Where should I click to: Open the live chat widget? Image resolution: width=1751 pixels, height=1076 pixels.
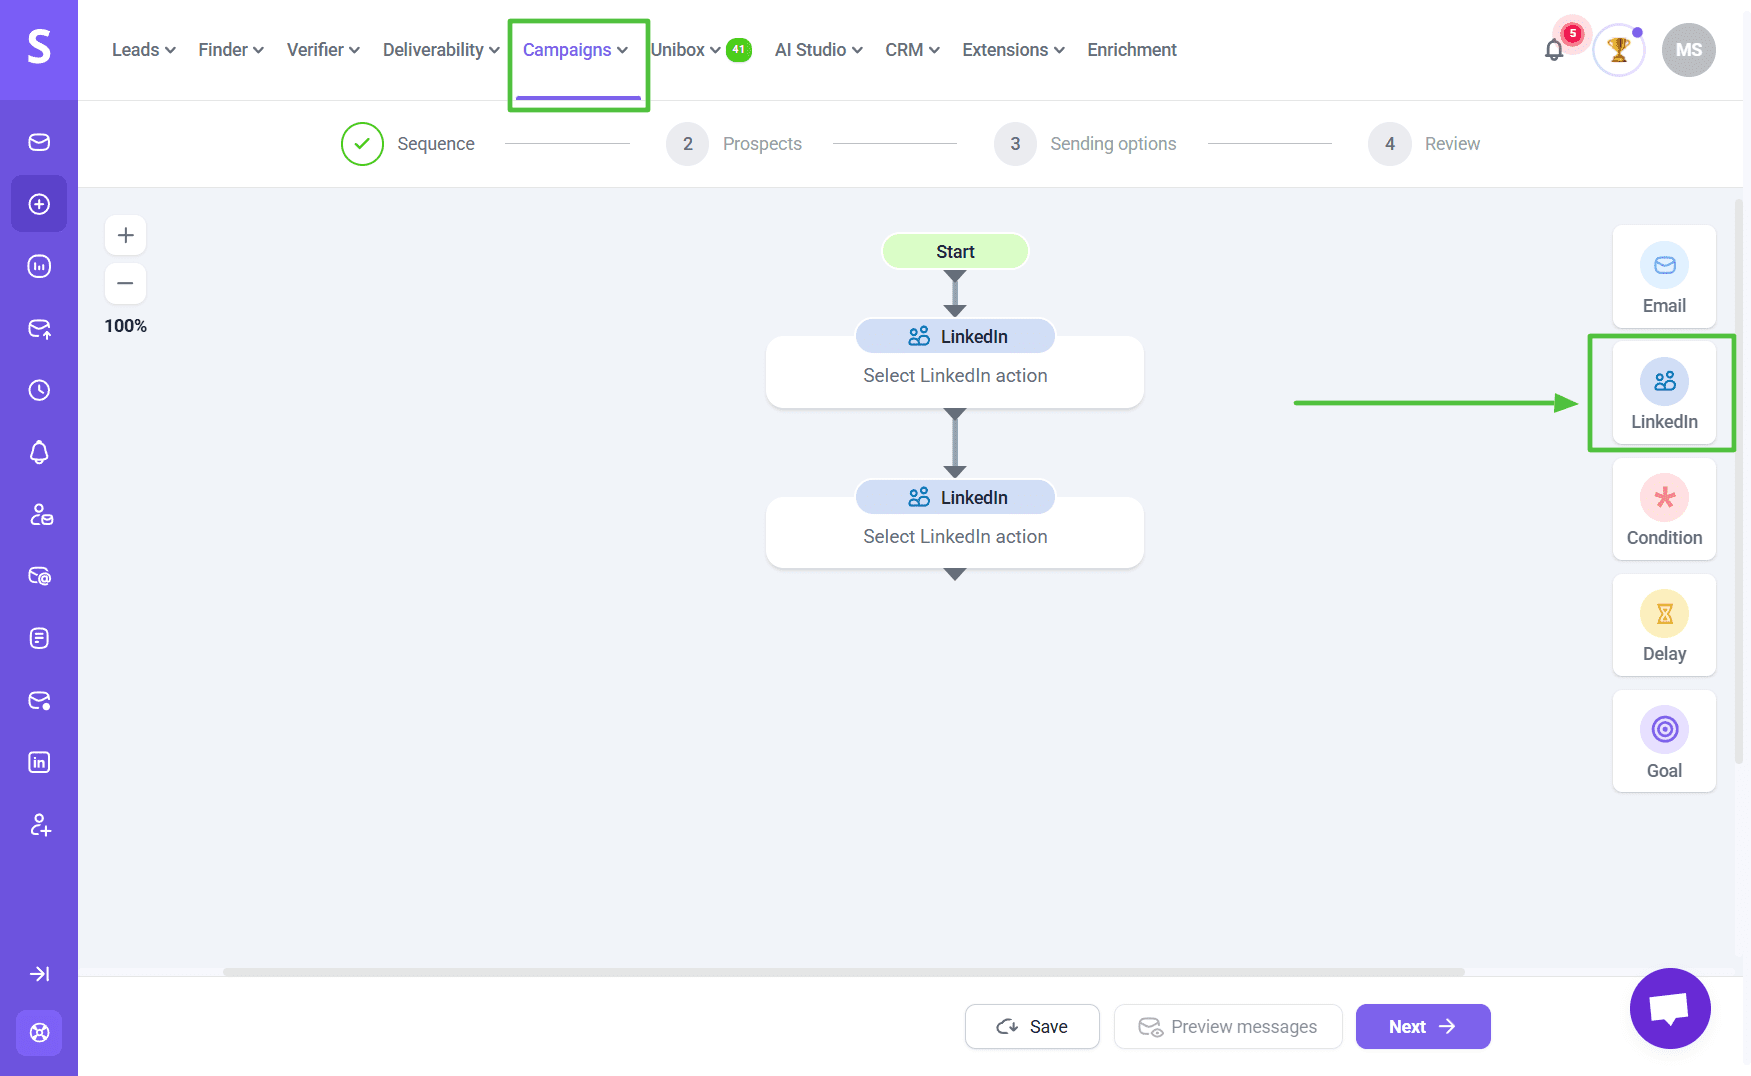pos(1669,1008)
